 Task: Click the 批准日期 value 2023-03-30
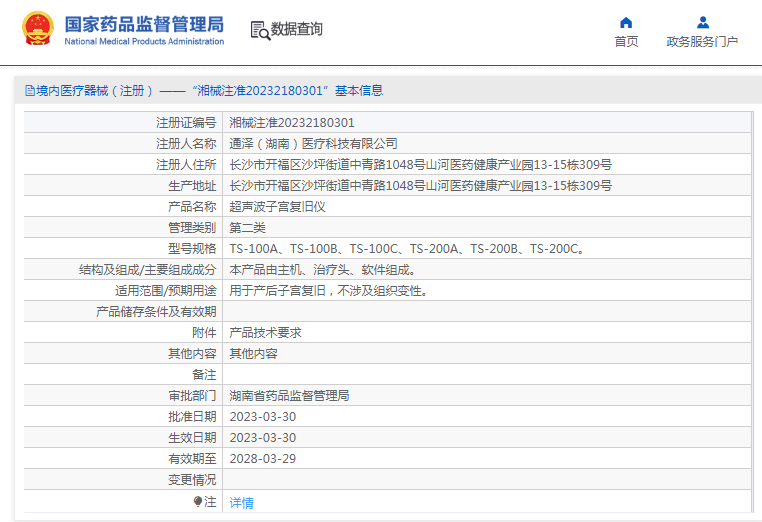click(263, 417)
